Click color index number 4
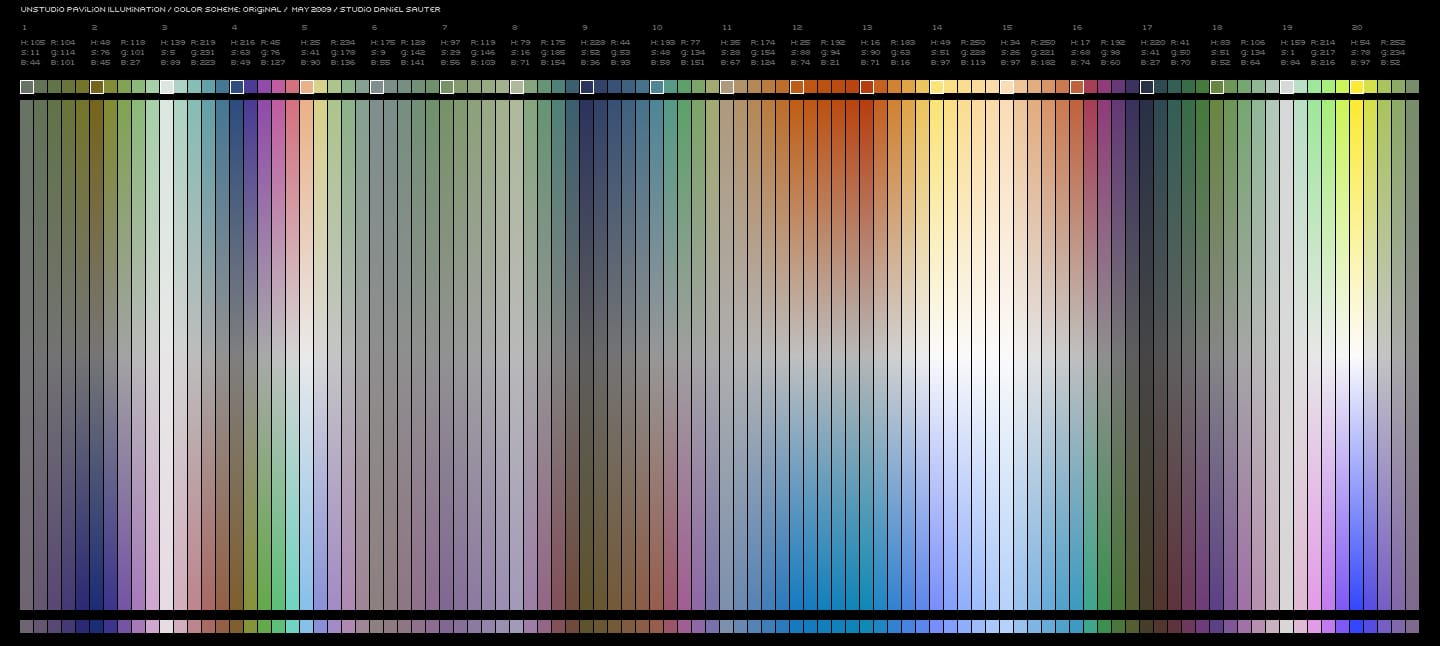Image resolution: width=1440 pixels, height=646 pixels. click(x=234, y=28)
